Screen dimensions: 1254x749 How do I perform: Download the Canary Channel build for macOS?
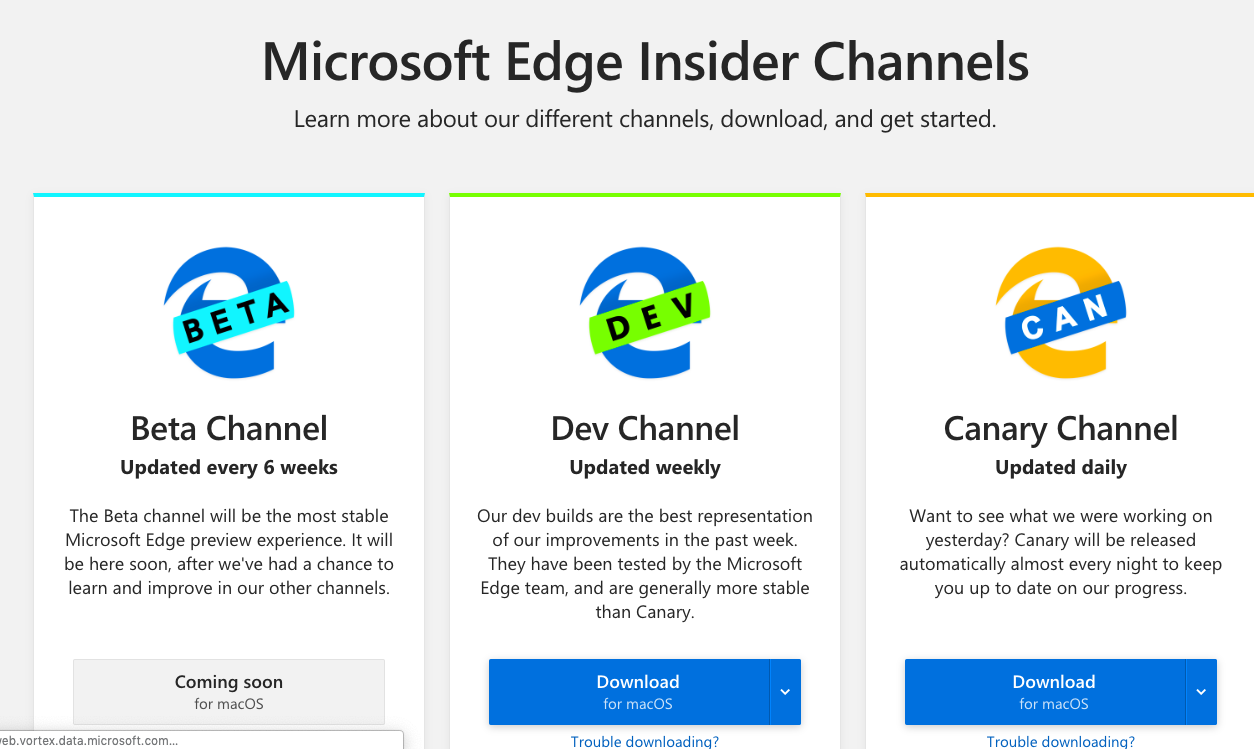1045,691
